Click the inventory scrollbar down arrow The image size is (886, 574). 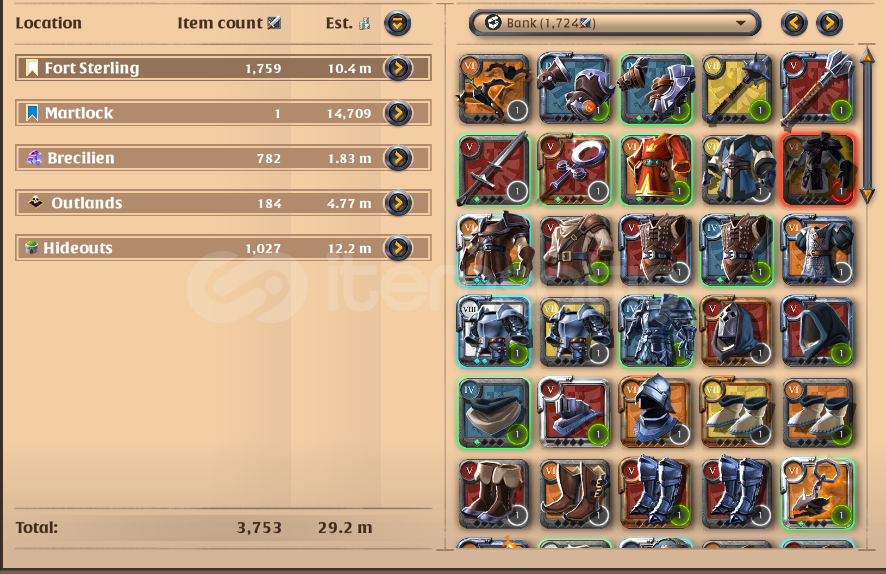coord(867,196)
